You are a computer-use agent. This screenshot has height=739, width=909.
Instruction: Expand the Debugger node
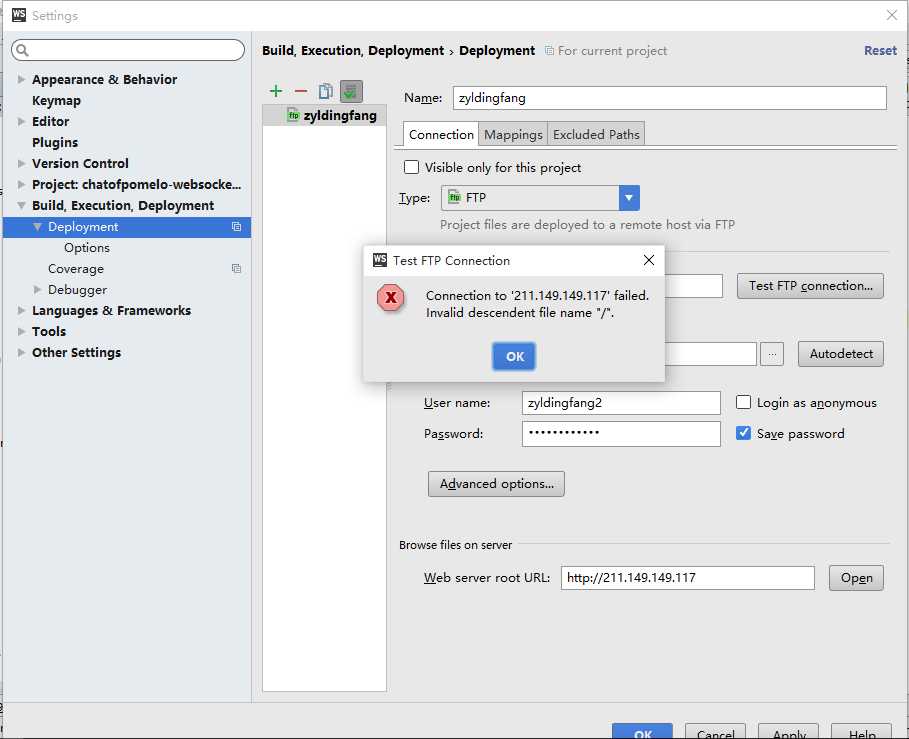38,289
